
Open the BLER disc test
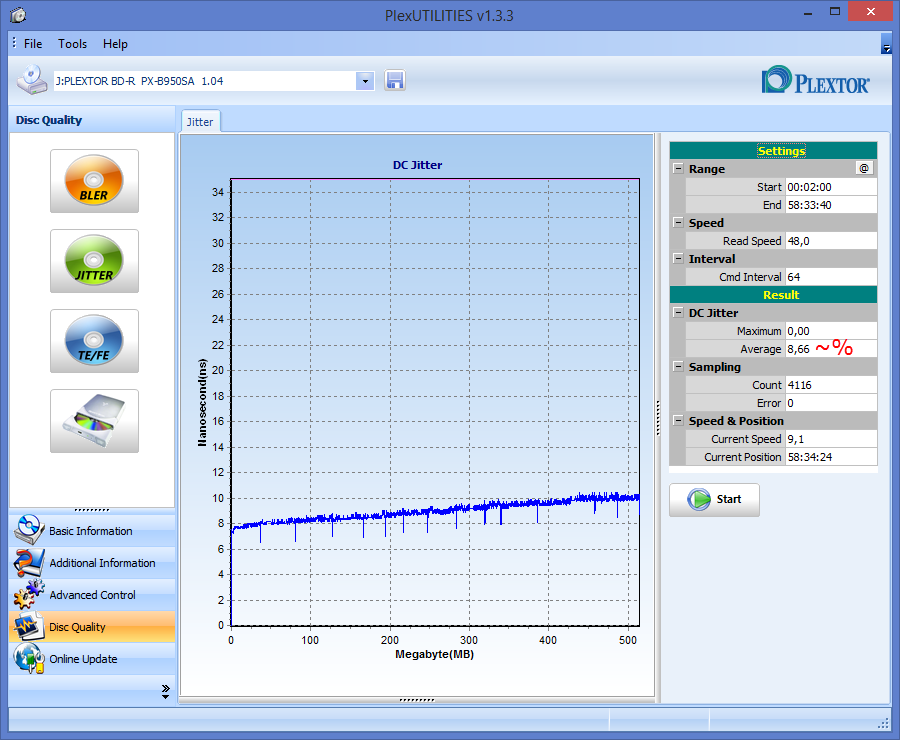[94, 181]
